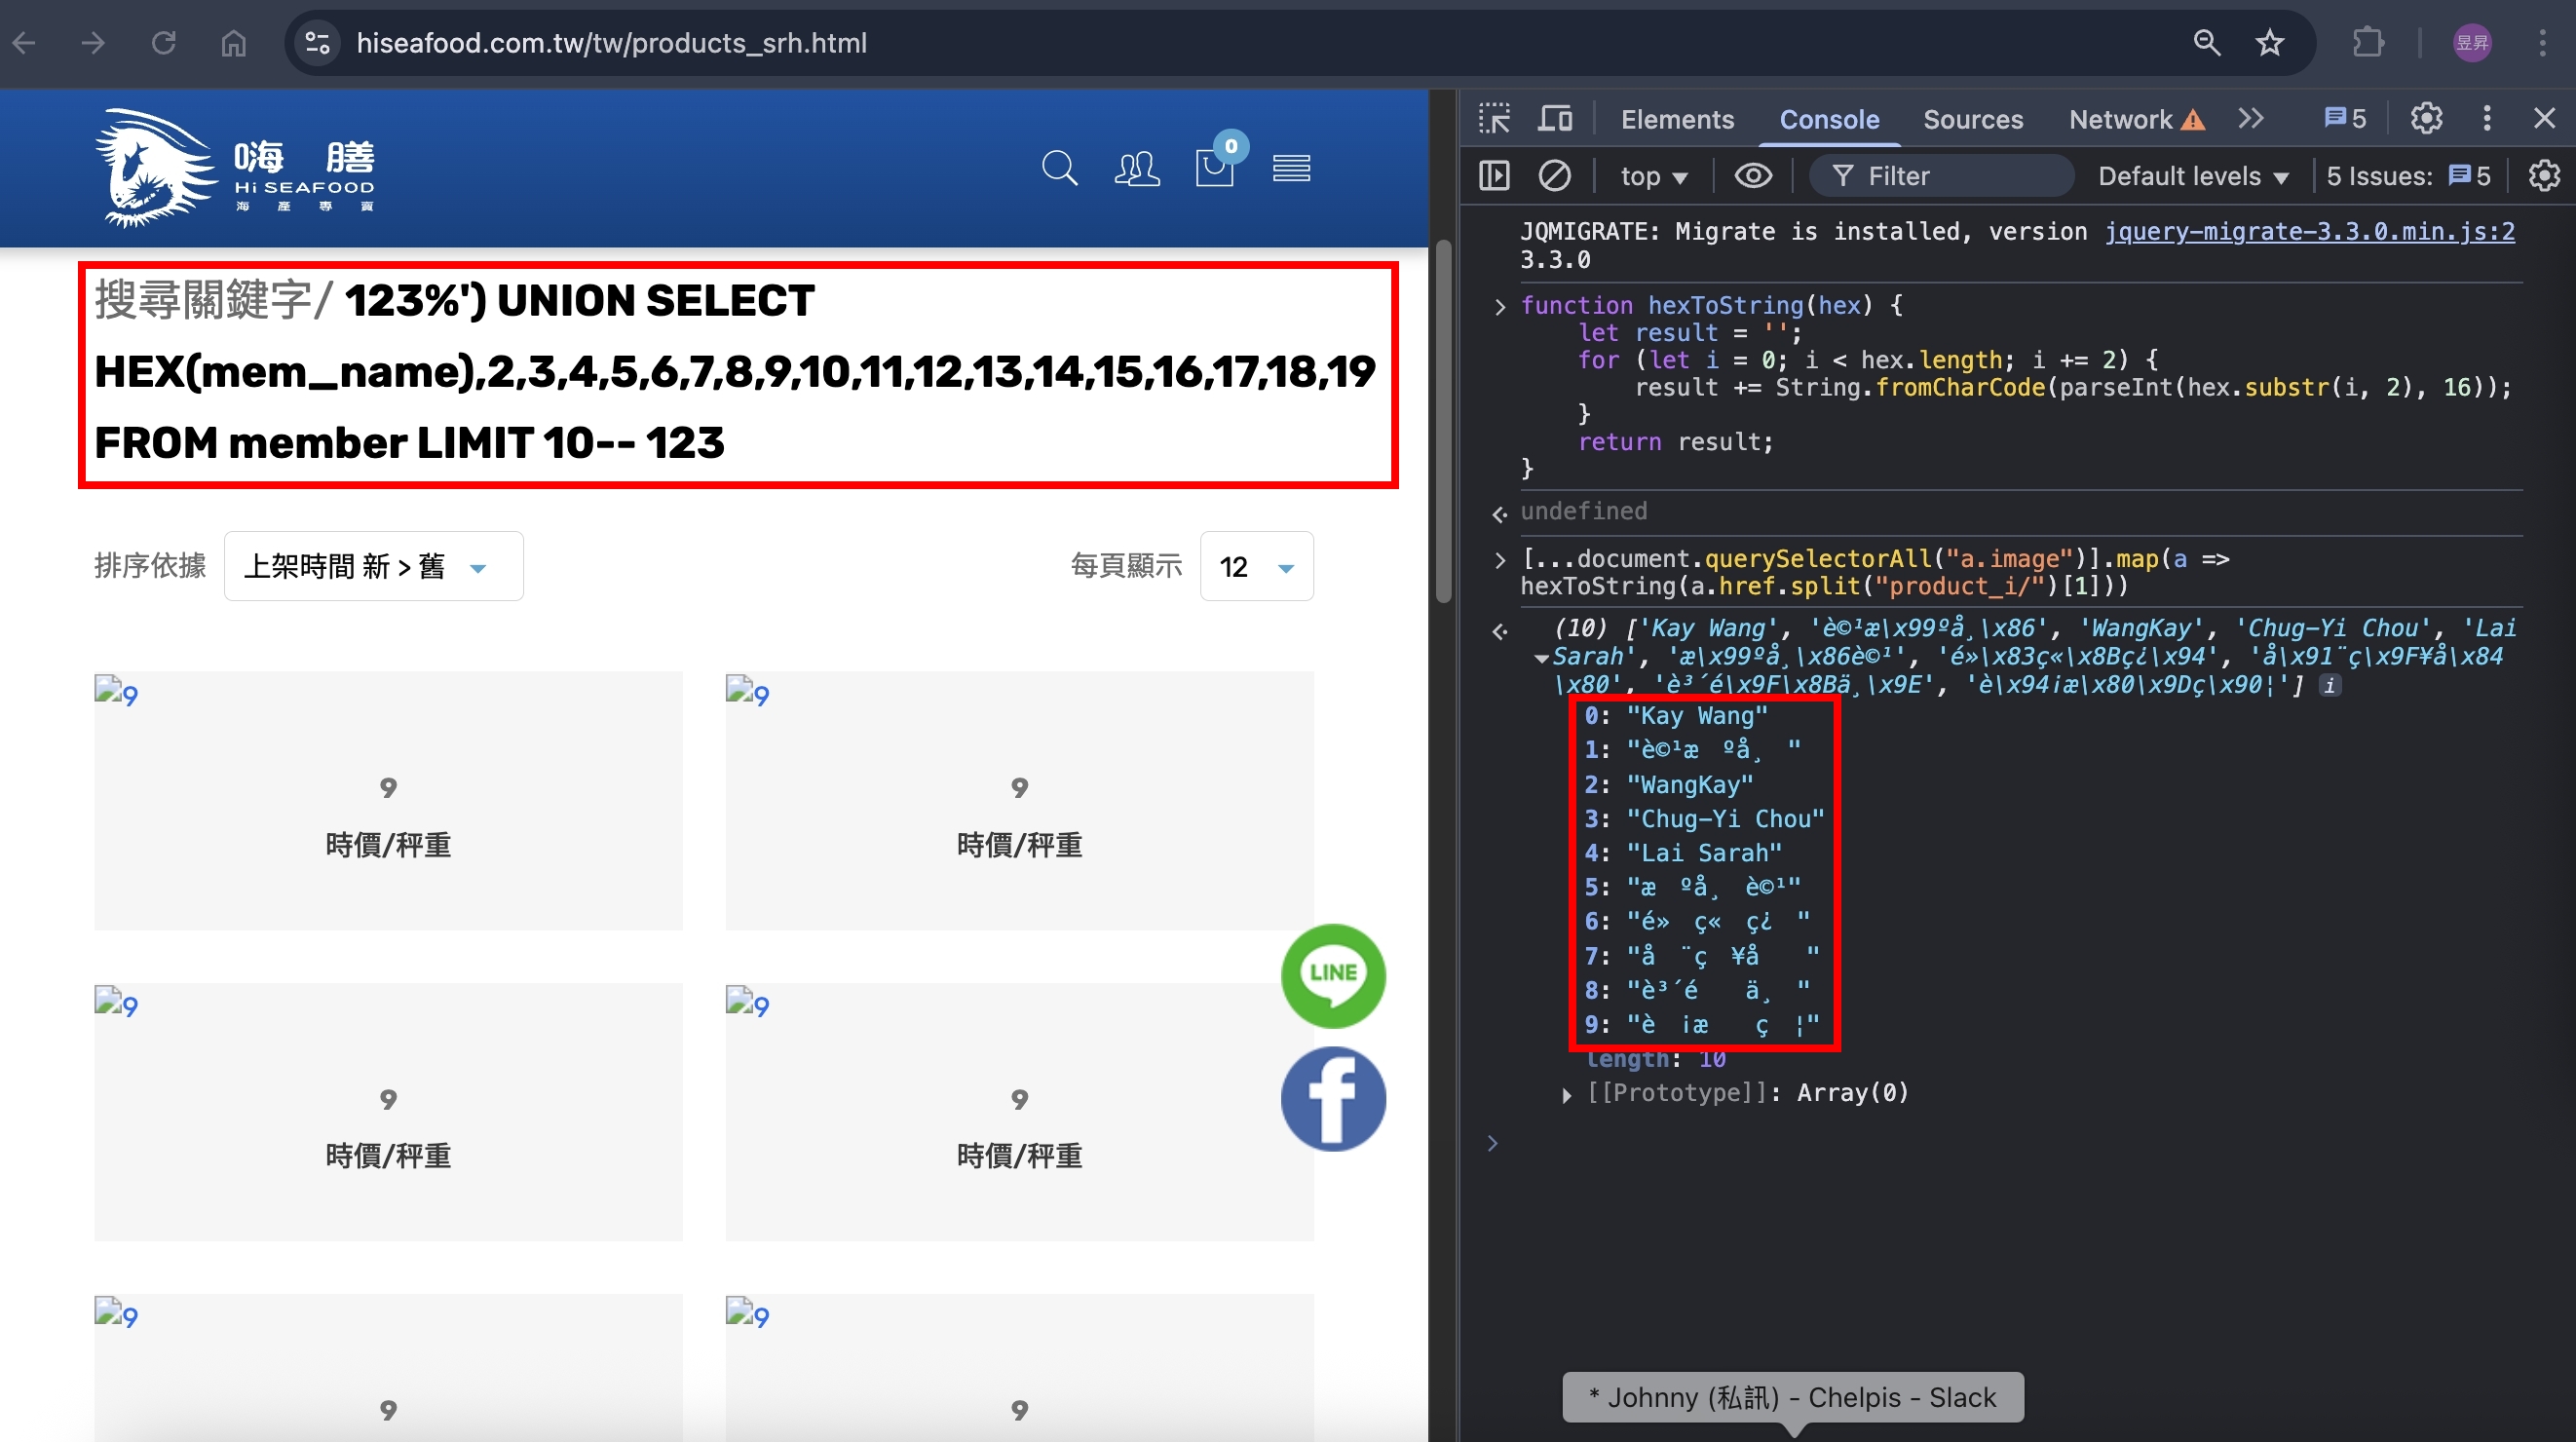Toggle the console sidebar panel
The width and height of the screenshot is (2576, 1442).
click(1494, 176)
